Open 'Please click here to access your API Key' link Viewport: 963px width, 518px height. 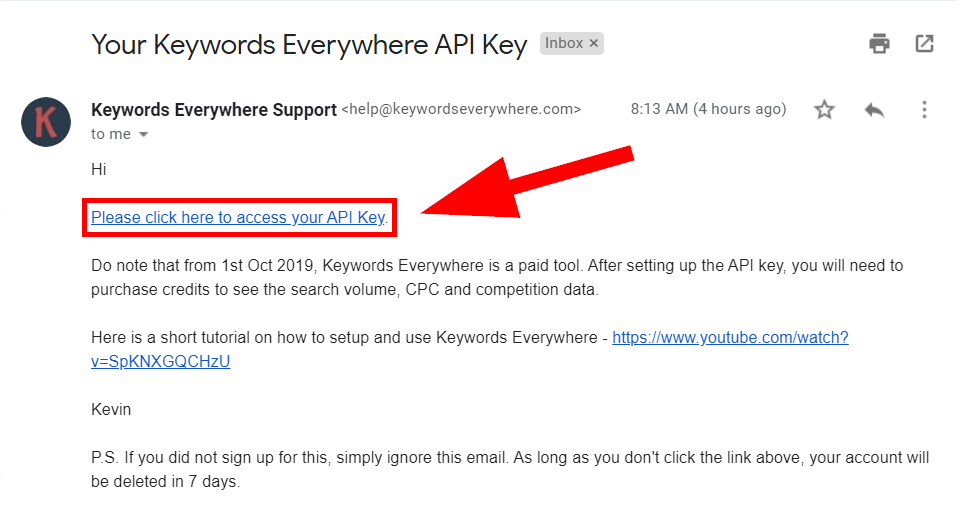coord(238,218)
